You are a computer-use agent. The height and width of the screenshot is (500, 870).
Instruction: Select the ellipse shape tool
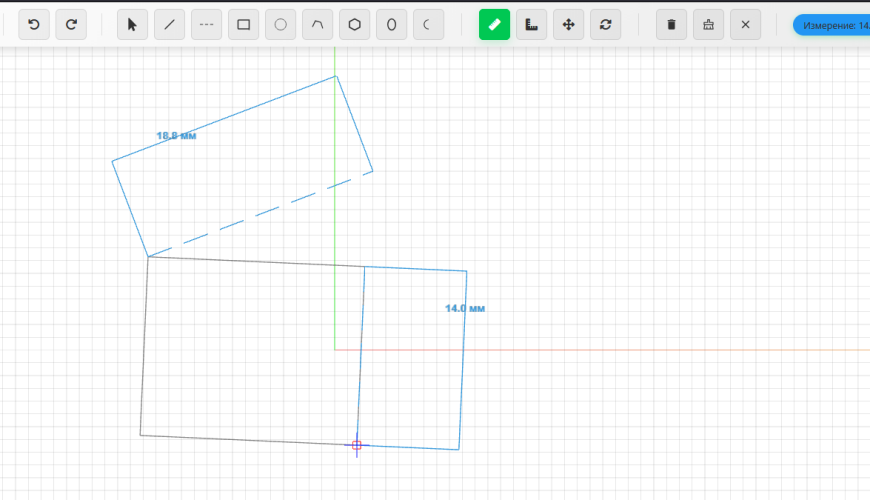[x=392, y=24]
